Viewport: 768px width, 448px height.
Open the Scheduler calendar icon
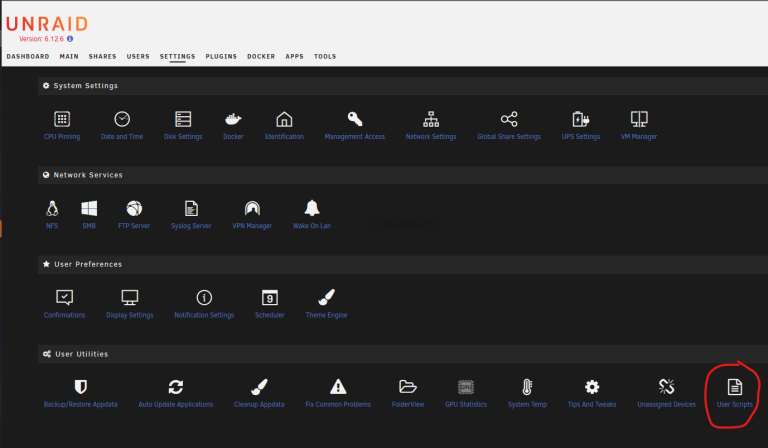click(269, 297)
